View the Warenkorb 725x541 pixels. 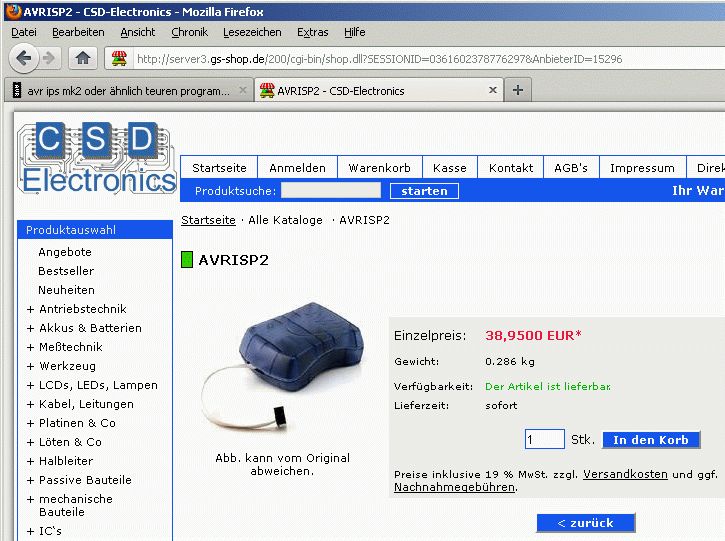coord(380,168)
